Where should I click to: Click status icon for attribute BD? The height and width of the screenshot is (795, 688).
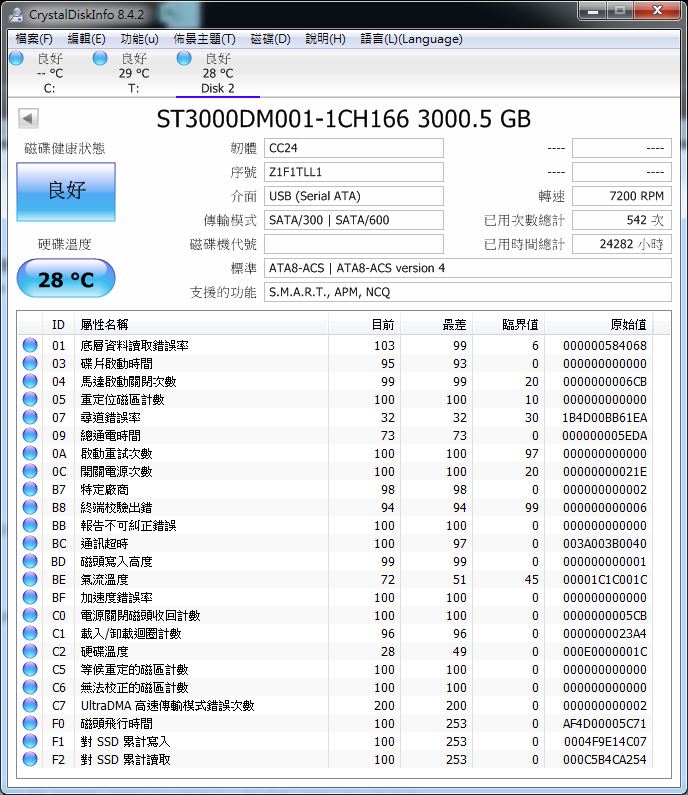click(30, 561)
